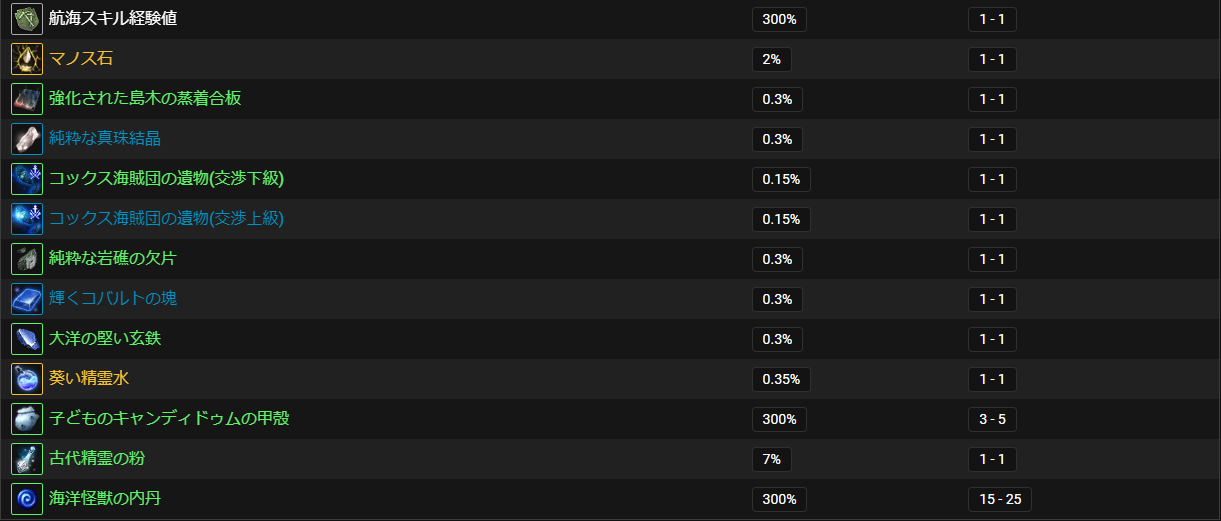
Task: Click the 0.35% drop rate badge
Action: 781,379
